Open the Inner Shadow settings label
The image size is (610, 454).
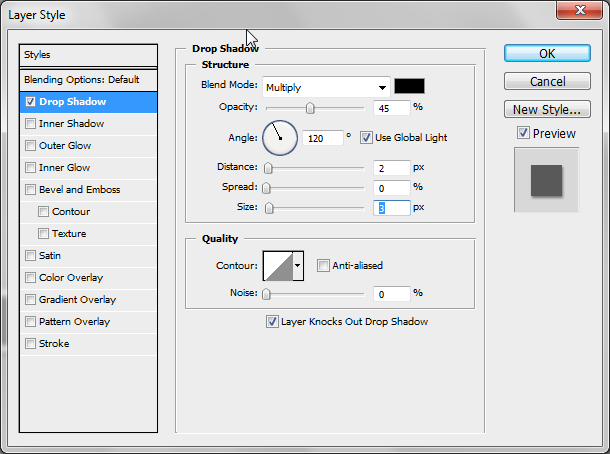click(72, 124)
